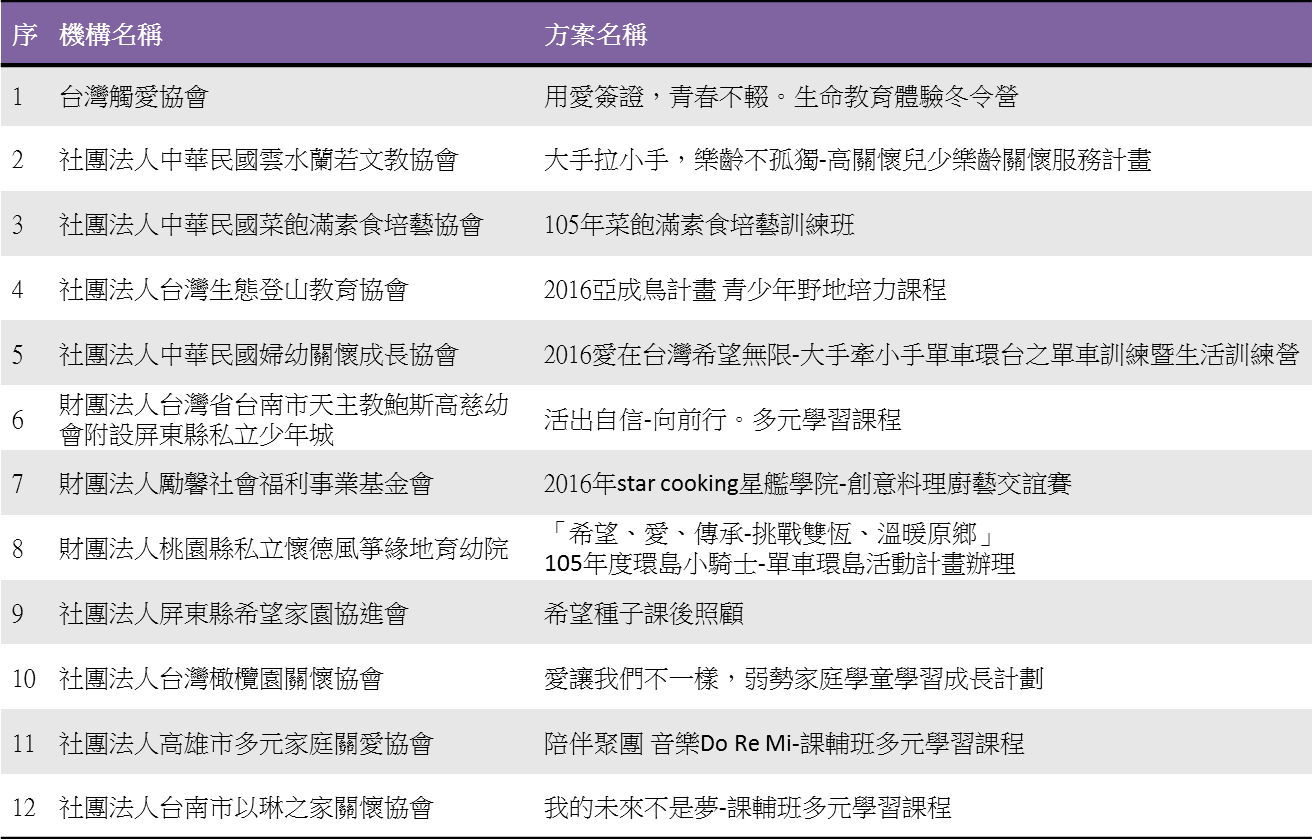Click 社團法人中華民國雲水蘭若文教協會 in row 2

(258, 160)
